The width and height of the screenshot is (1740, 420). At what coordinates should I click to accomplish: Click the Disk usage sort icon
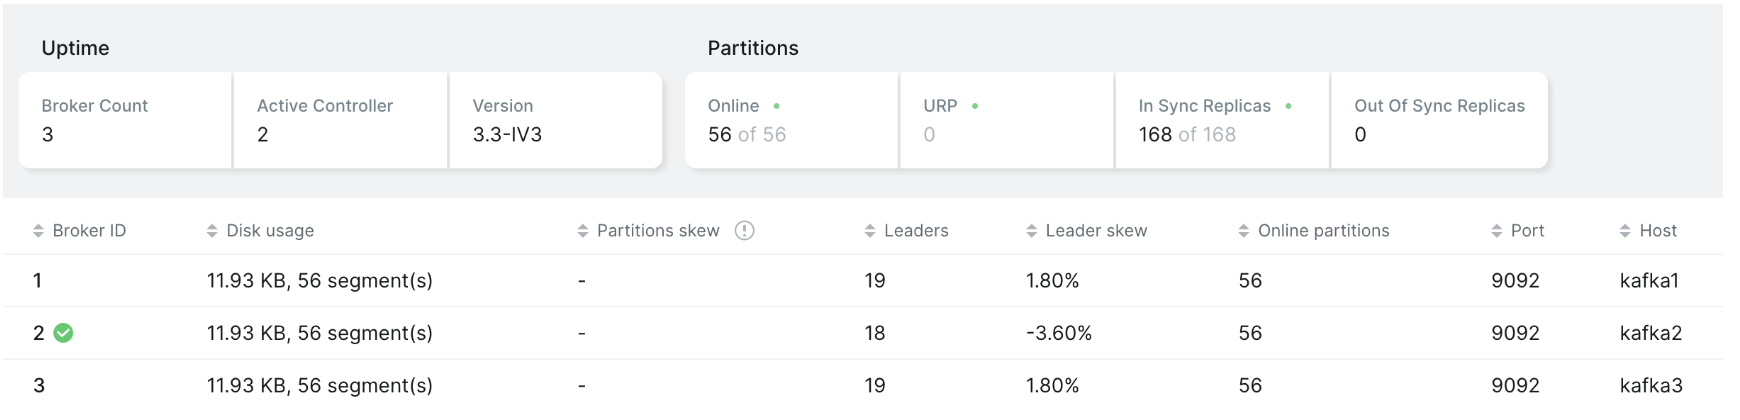(x=212, y=231)
